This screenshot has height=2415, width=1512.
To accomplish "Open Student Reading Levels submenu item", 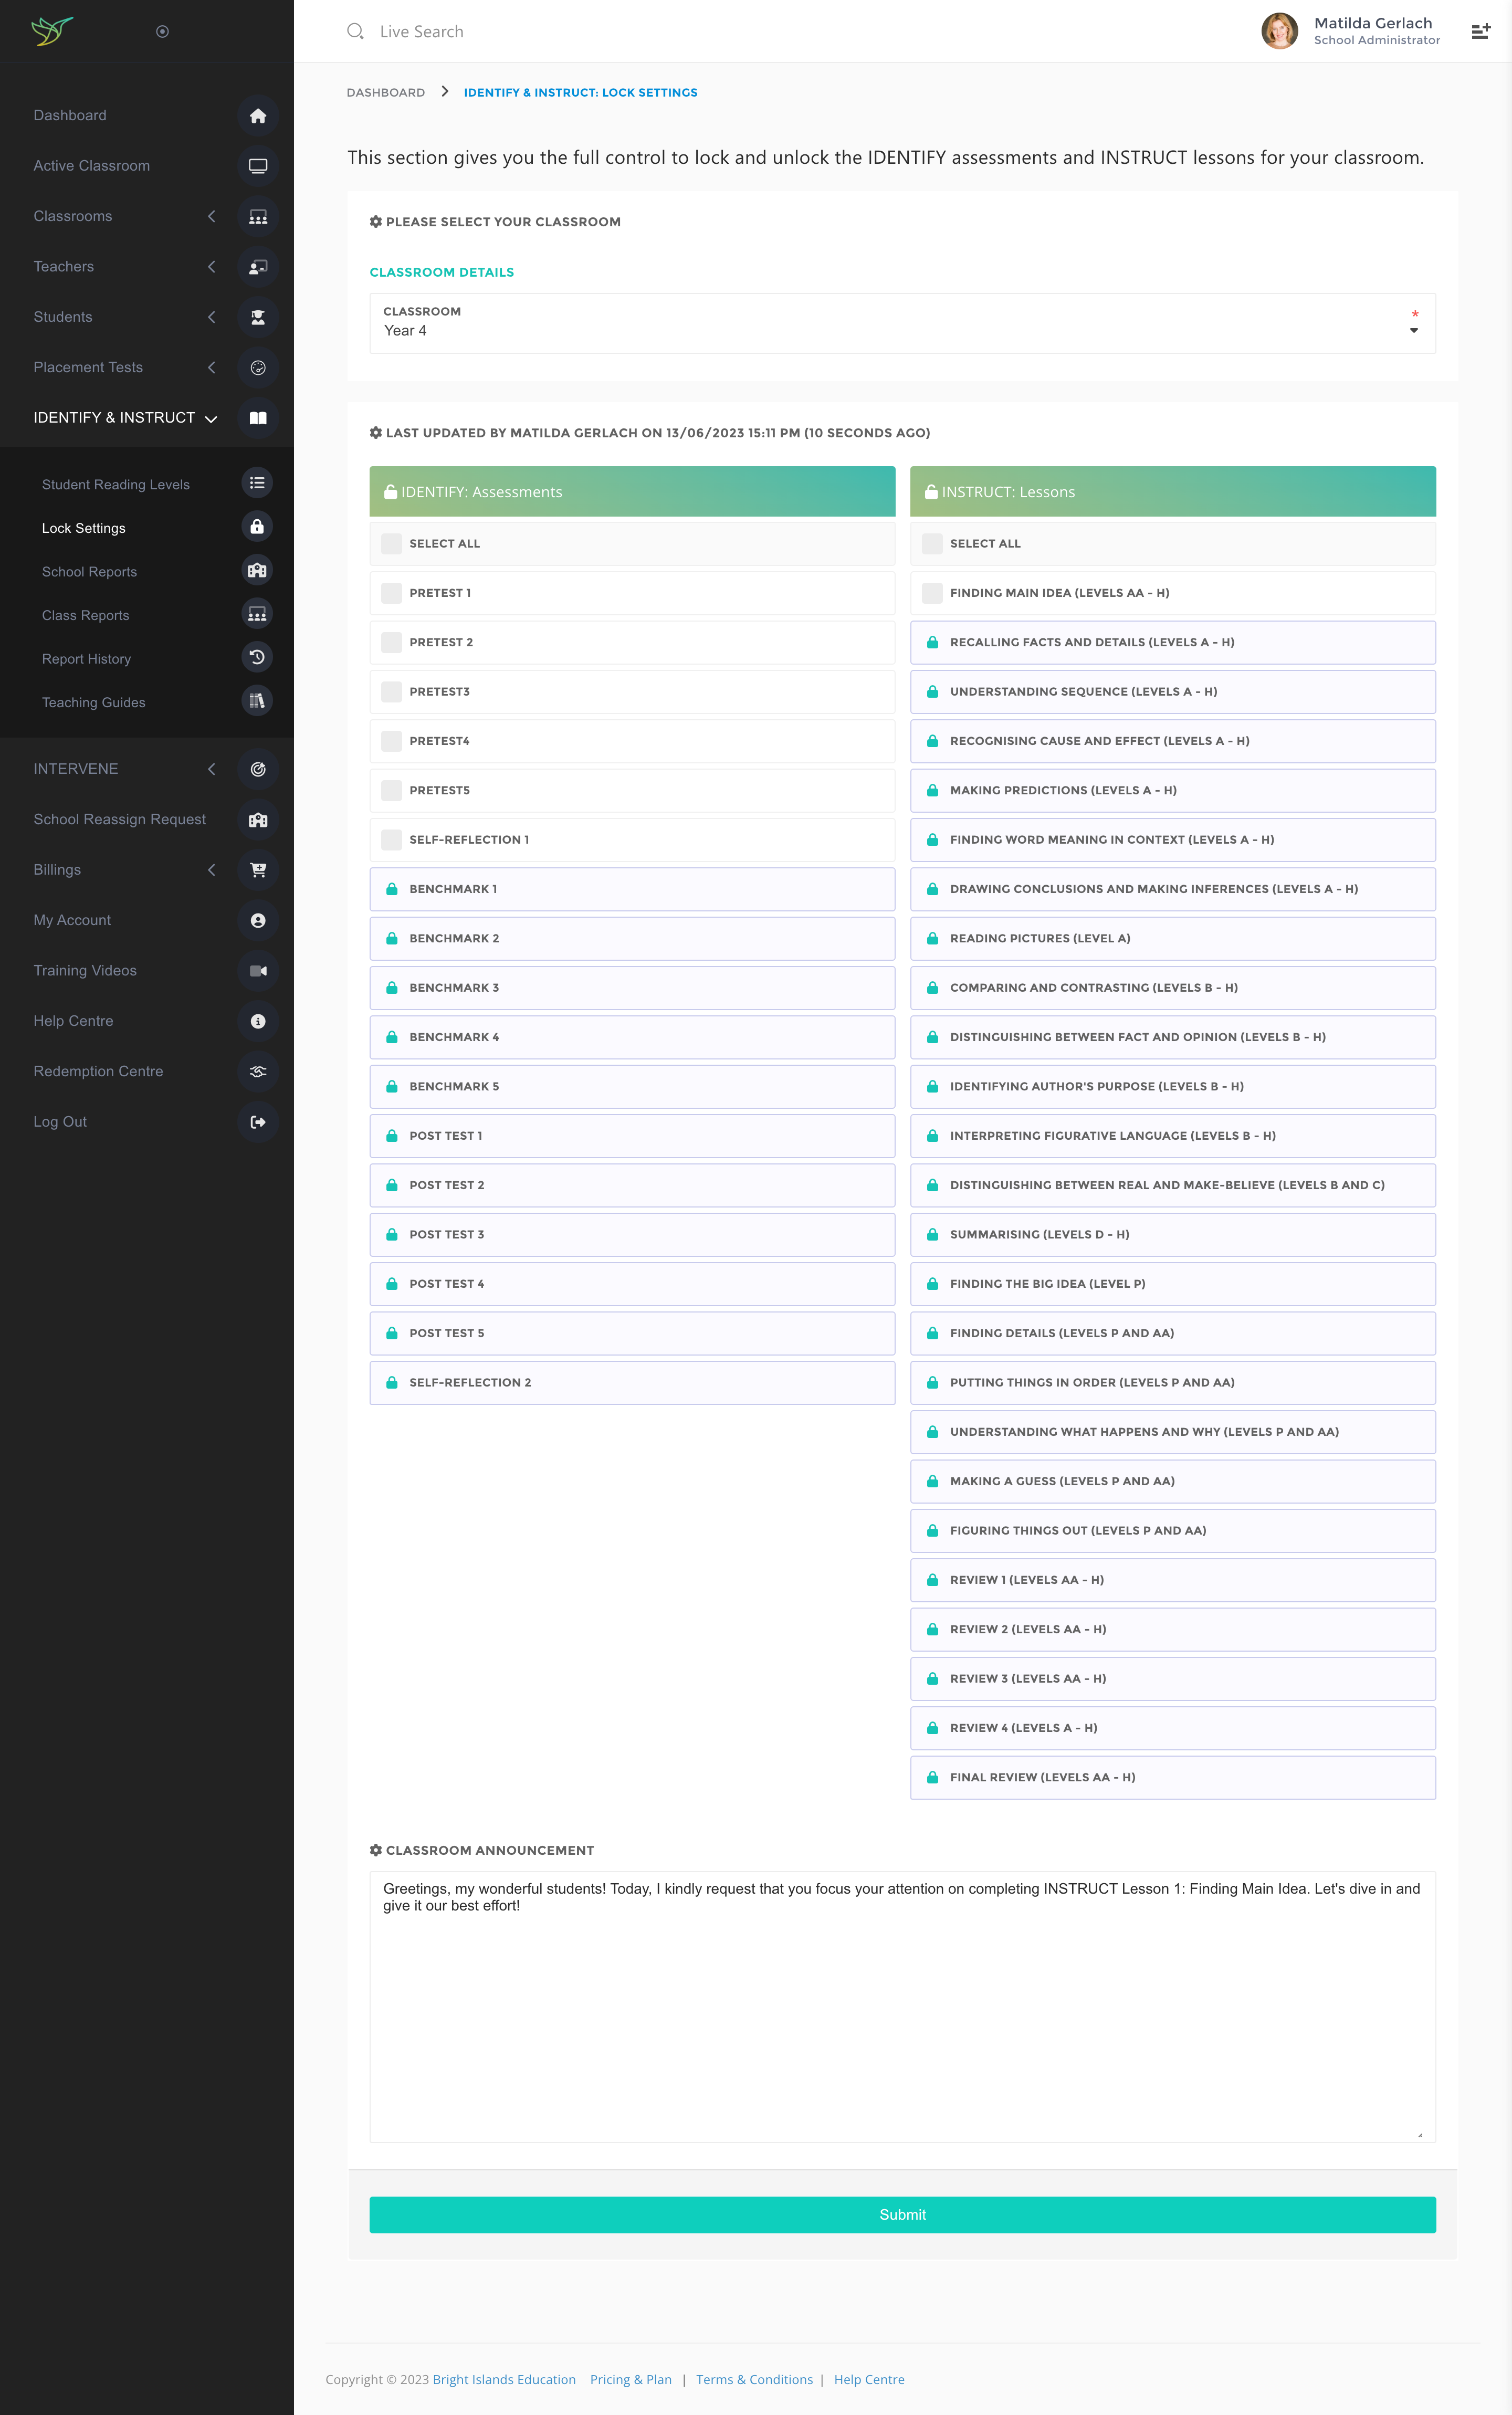I will (116, 485).
